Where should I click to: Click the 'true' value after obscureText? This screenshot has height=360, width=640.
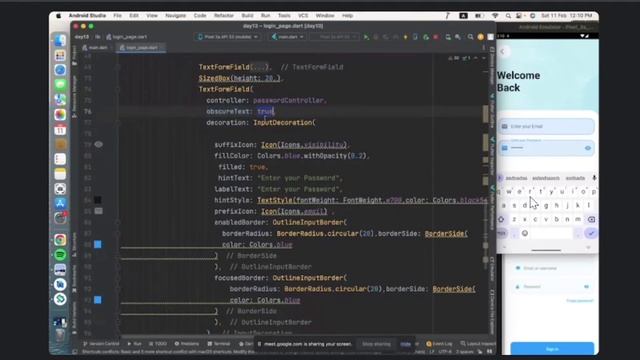point(265,111)
